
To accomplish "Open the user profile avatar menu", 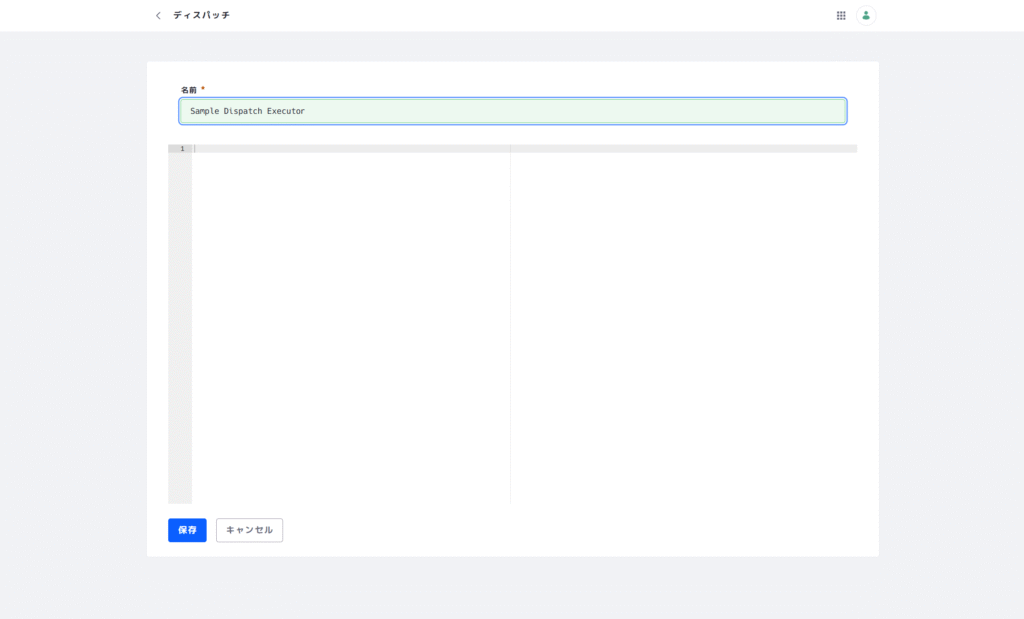I will click(865, 16).
